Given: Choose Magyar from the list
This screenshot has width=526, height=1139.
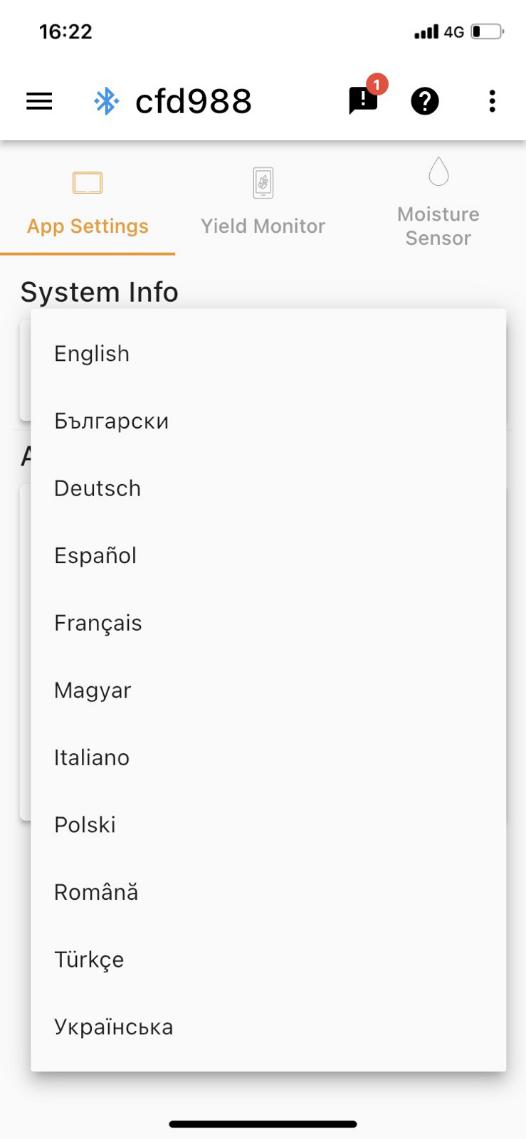Looking at the screenshot, I should point(268,690).
